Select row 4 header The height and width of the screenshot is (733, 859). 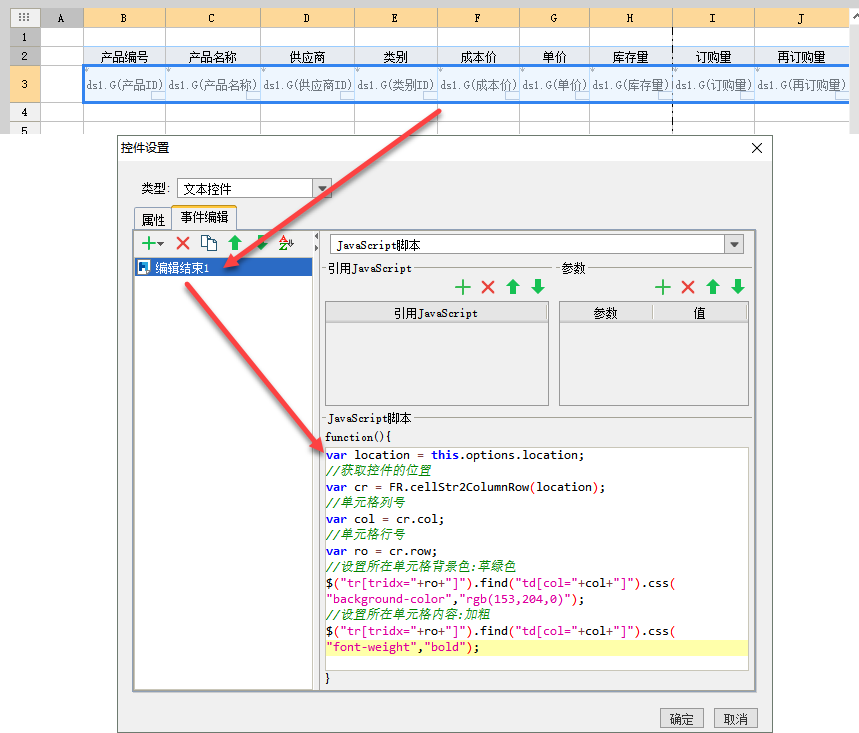click(25, 112)
